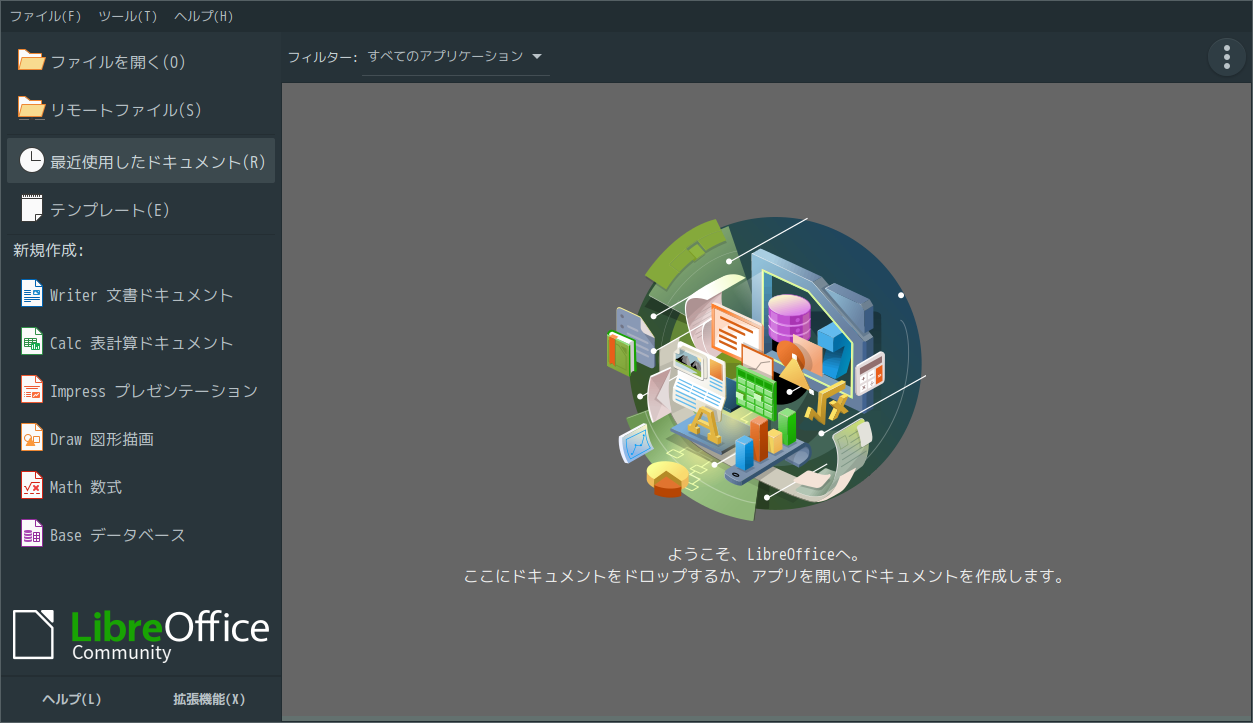
Task: Open the ツール(T) menu
Action: point(128,16)
